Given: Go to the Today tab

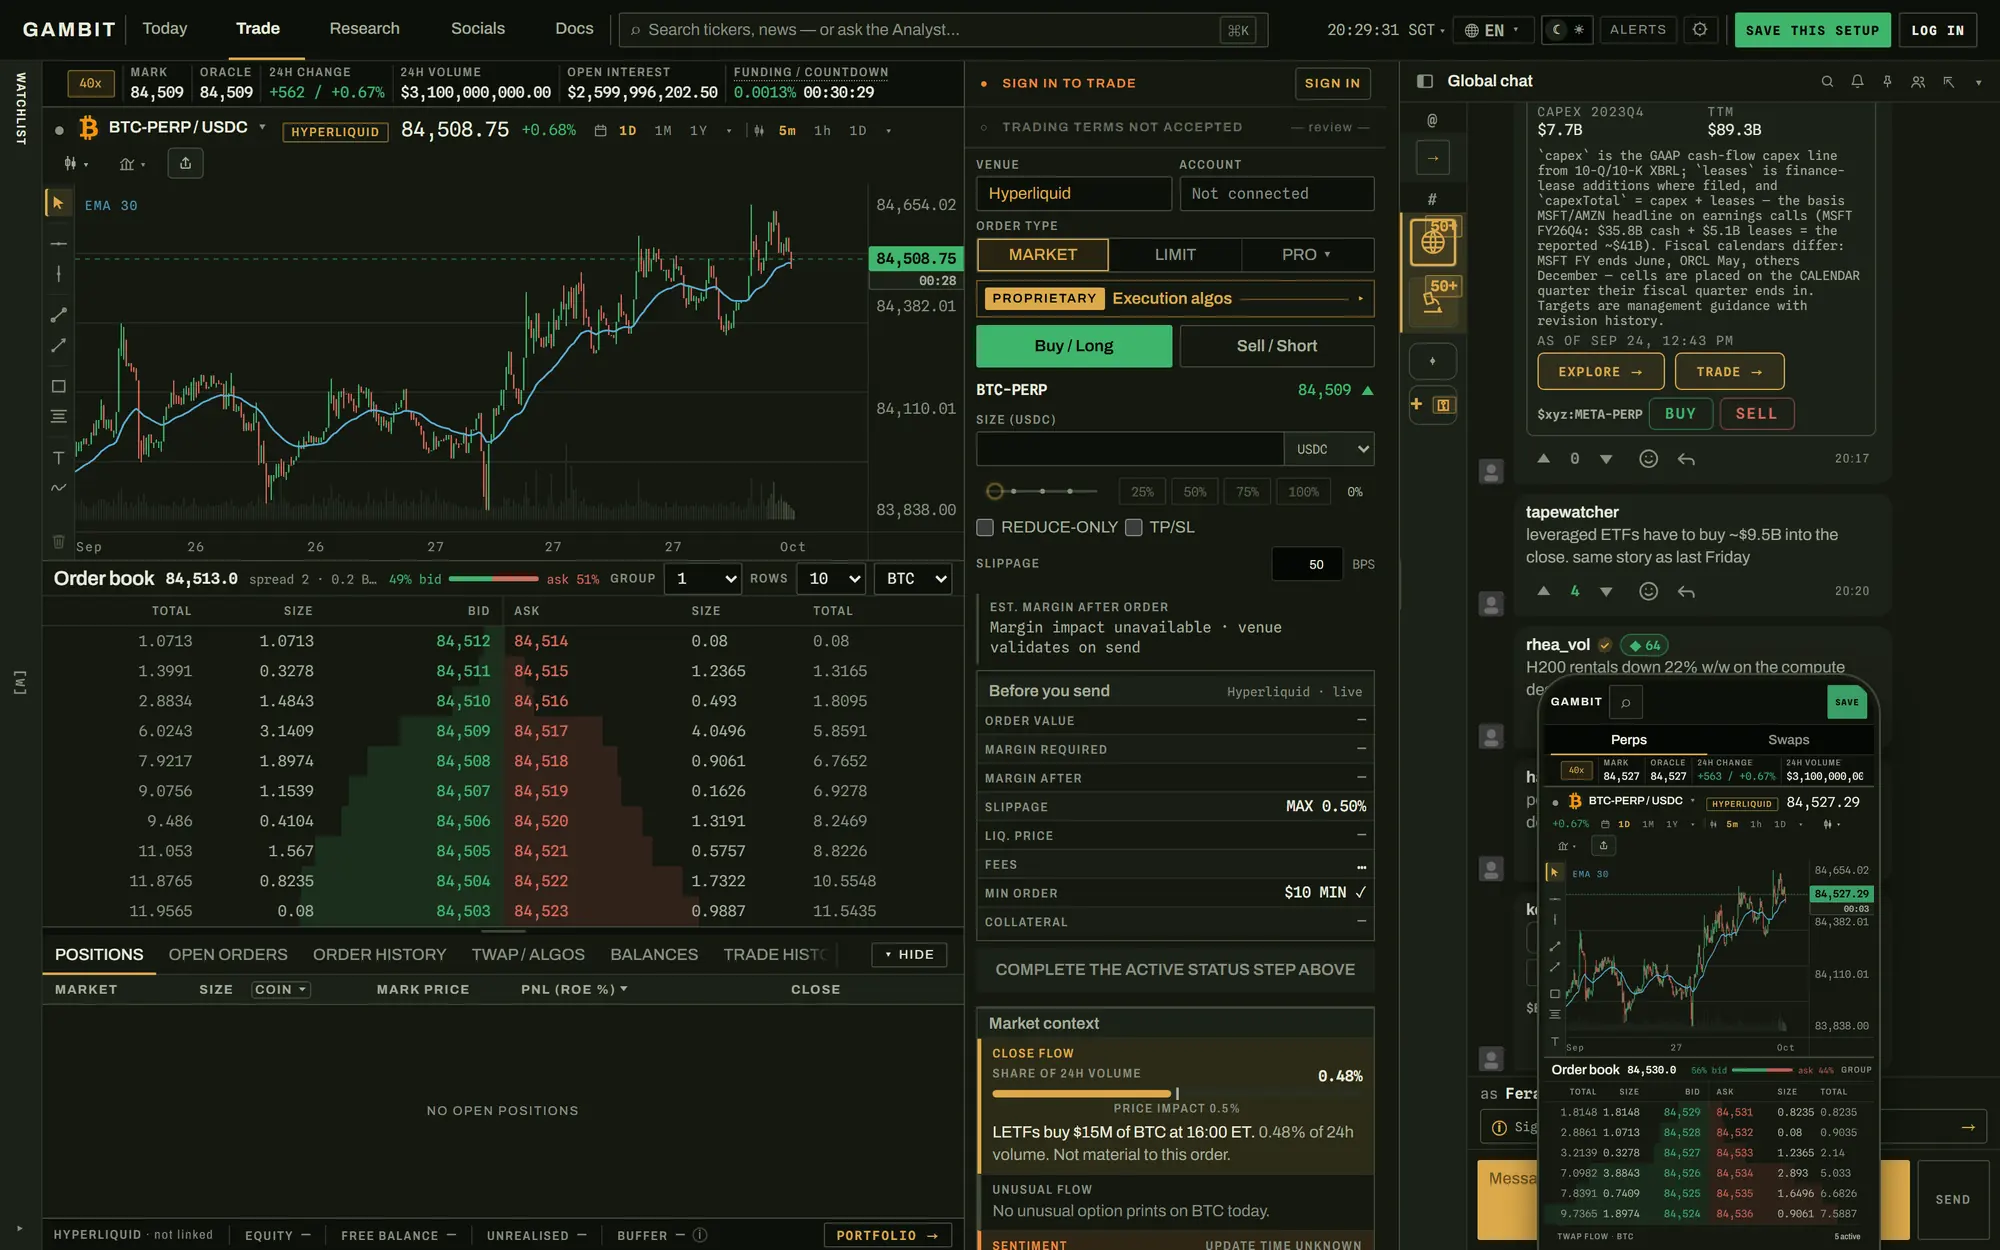Looking at the screenshot, I should point(165,29).
